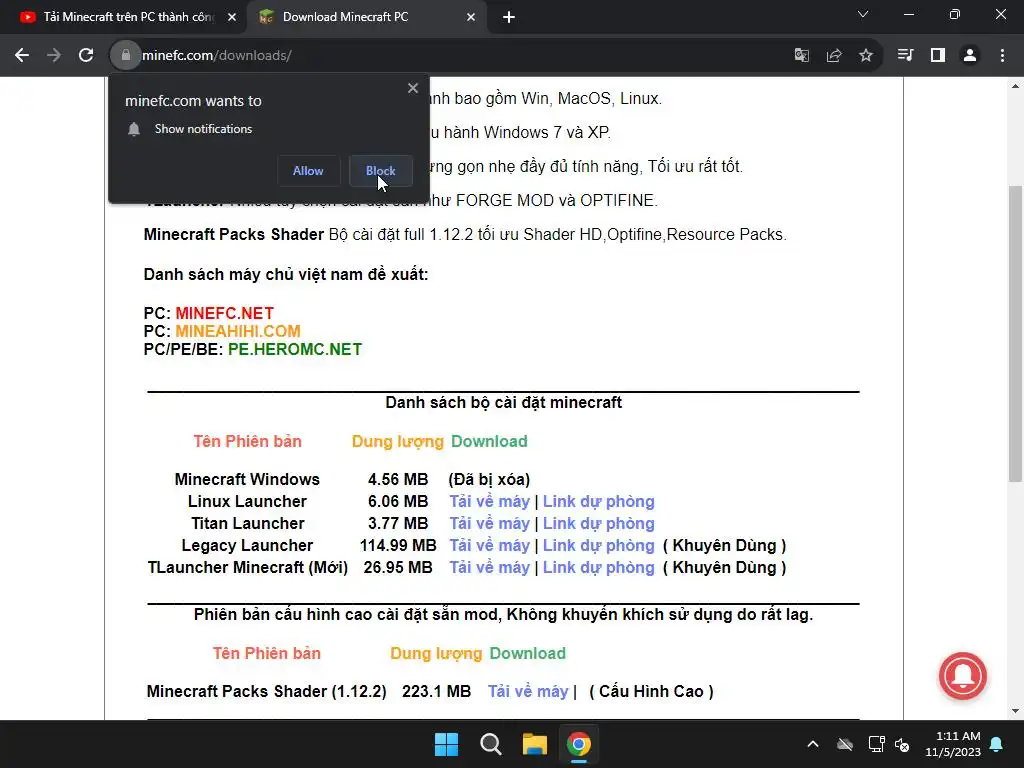The image size is (1024, 768).
Task: Click the Danh sách bộ cài đặt minecraft heading
Action: click(x=504, y=402)
